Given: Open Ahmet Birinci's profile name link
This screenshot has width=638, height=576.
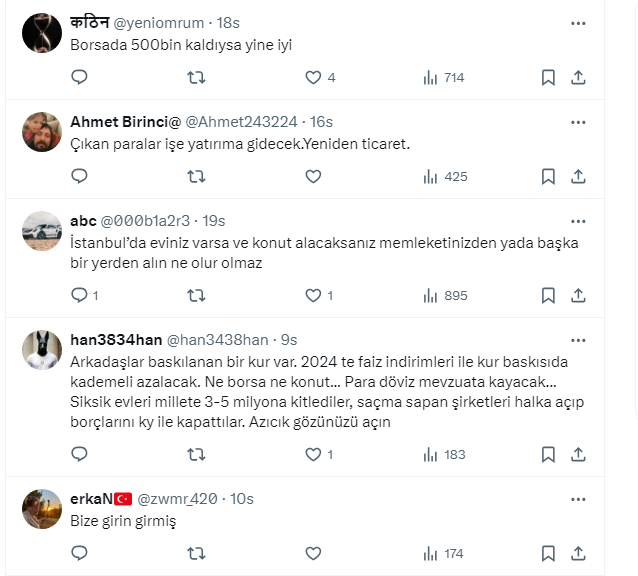Looking at the screenshot, I should (125, 121).
